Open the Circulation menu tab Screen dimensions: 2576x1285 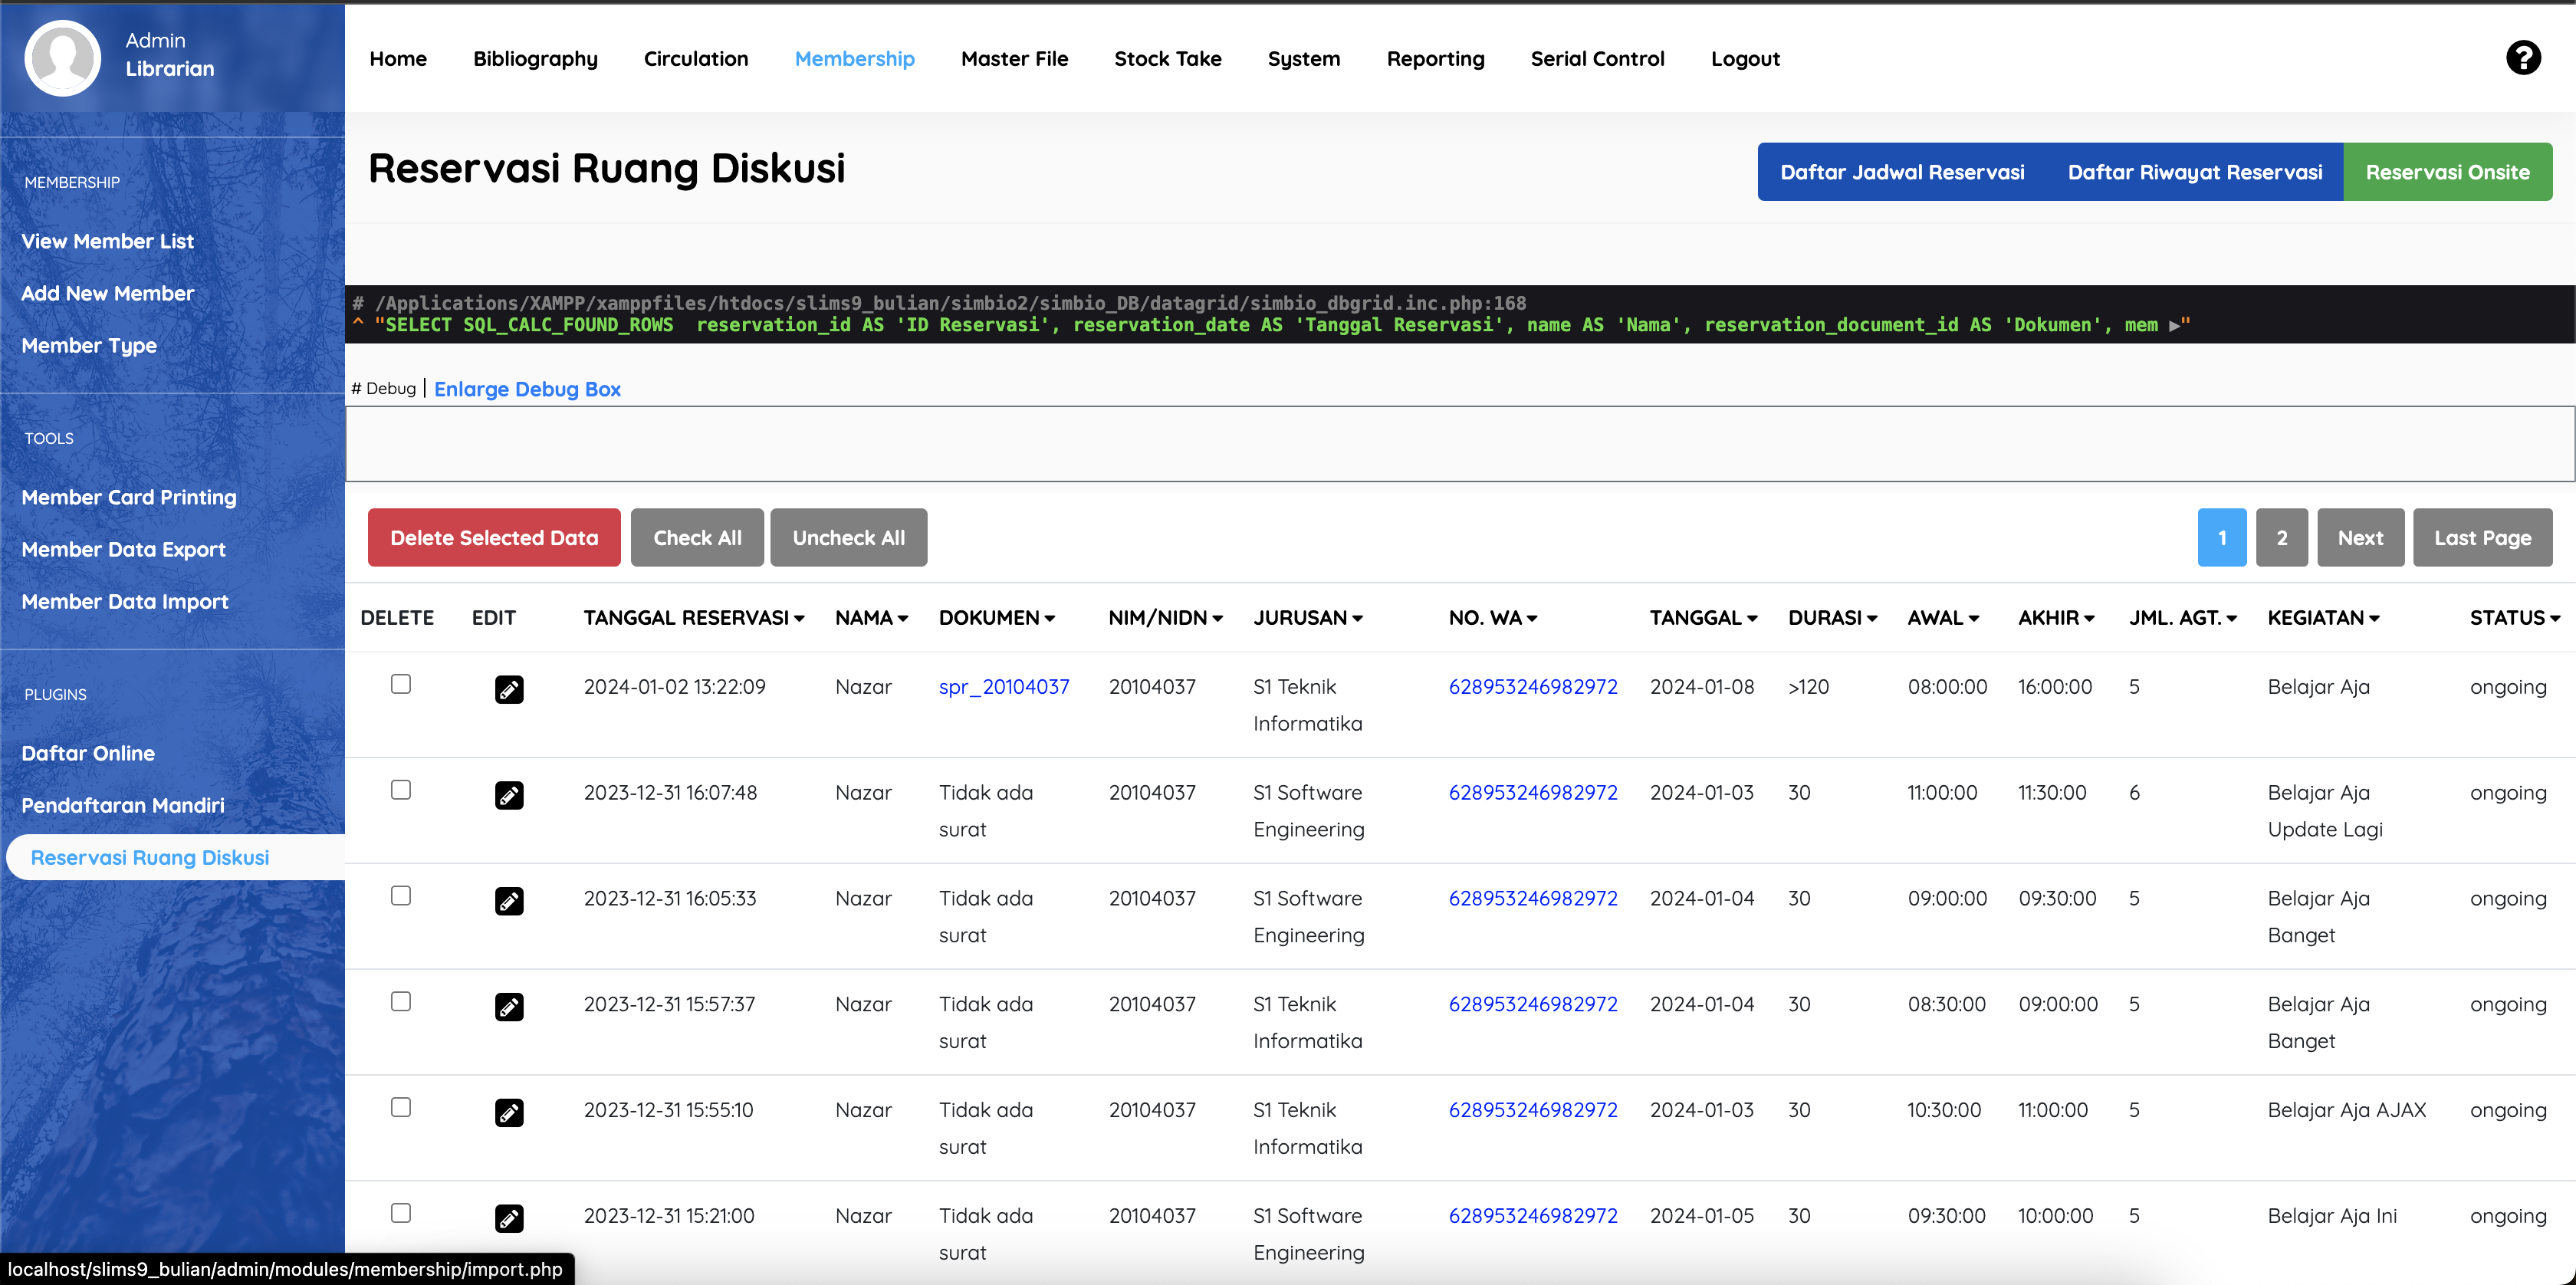pos(695,58)
